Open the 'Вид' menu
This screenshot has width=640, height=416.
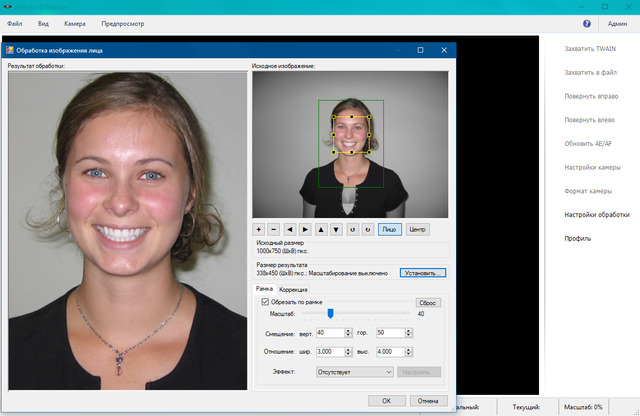coord(43,24)
